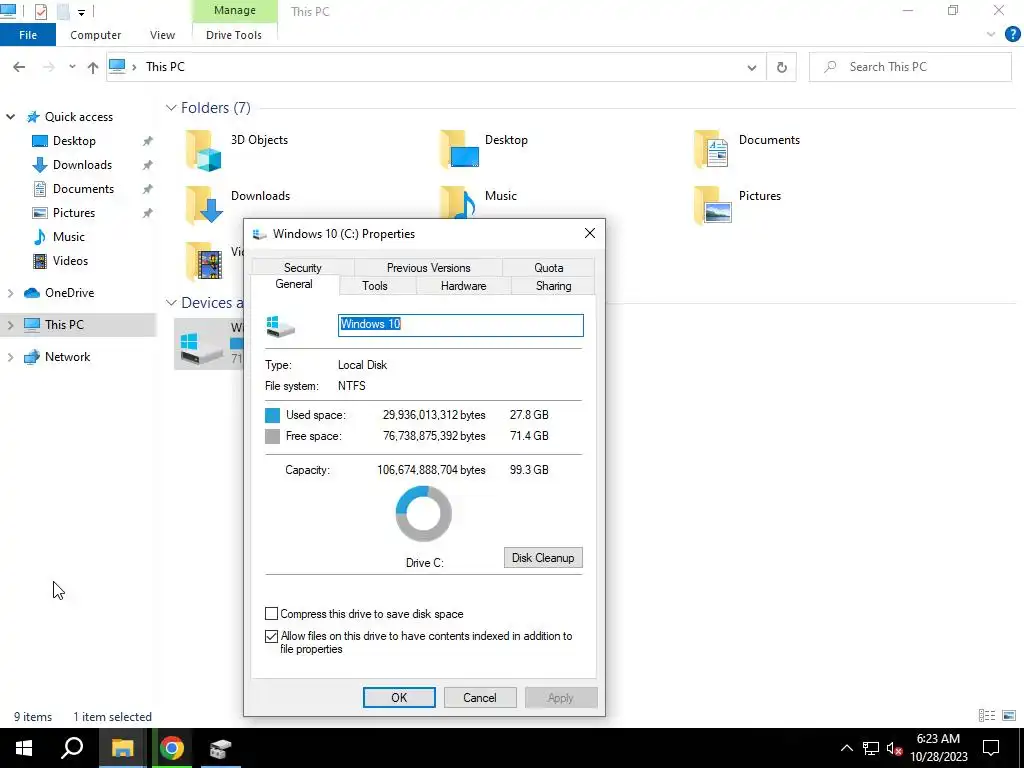Image resolution: width=1024 pixels, height=768 pixels.
Task: Open the Downloads folder icon in Folders
Action: tap(203, 205)
